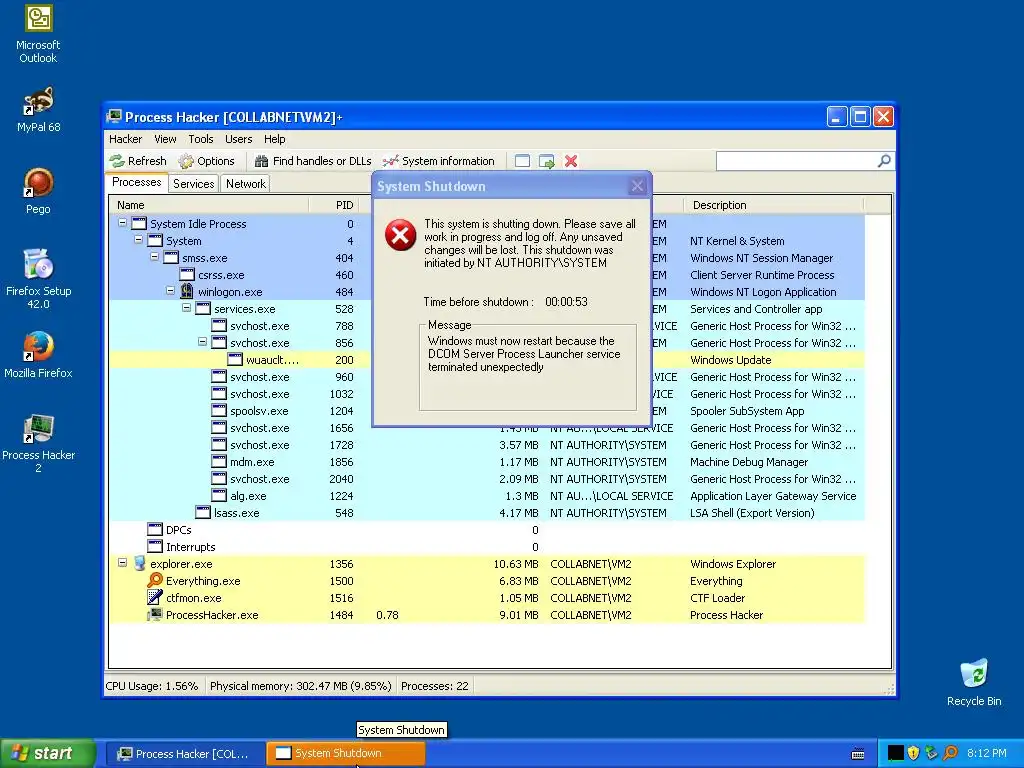Screen dimensions: 1024x768
Task: Sort by the Name column header
Action: click(x=209, y=205)
